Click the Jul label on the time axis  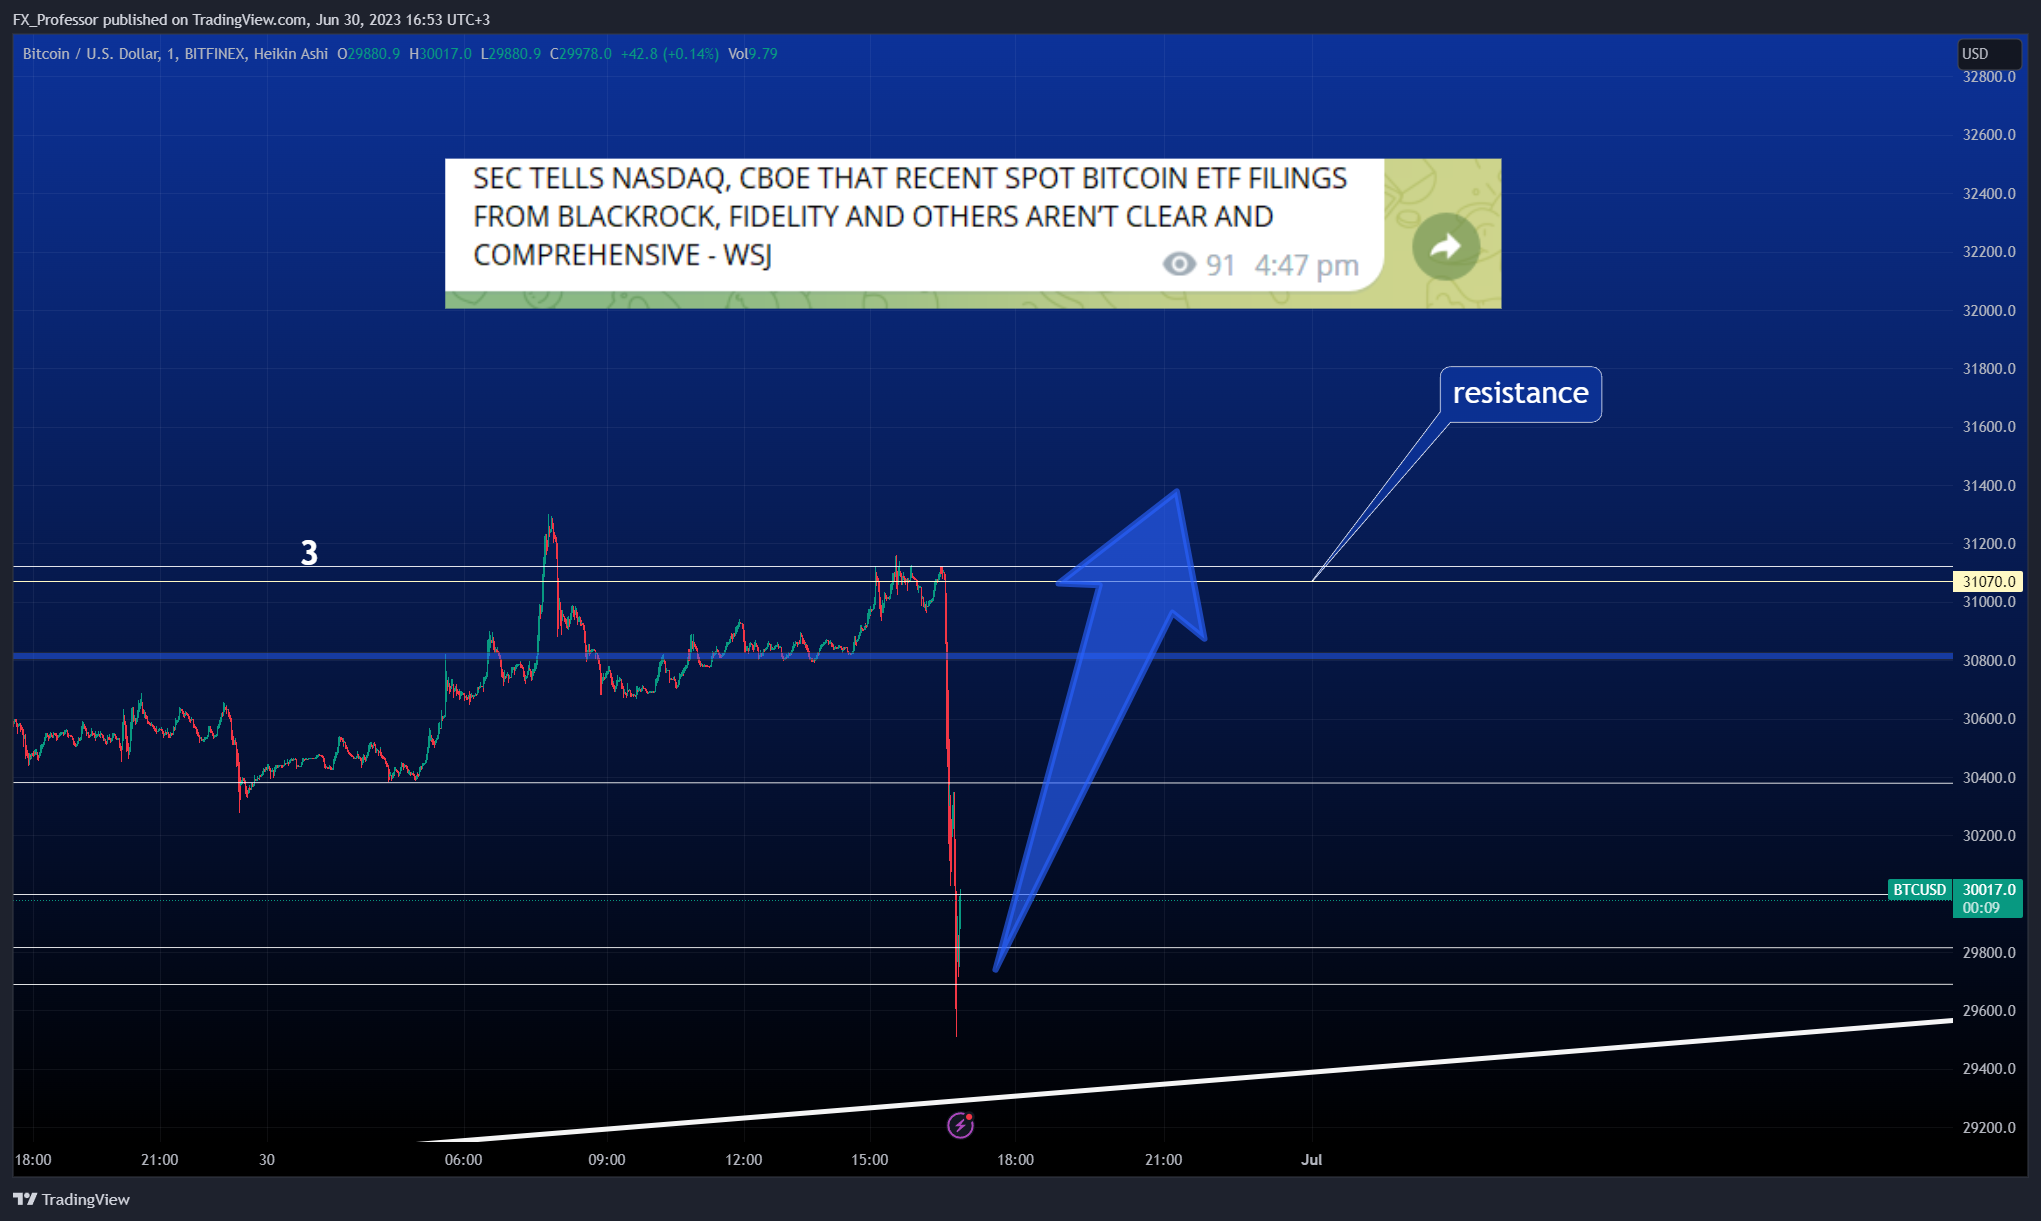click(1311, 1159)
